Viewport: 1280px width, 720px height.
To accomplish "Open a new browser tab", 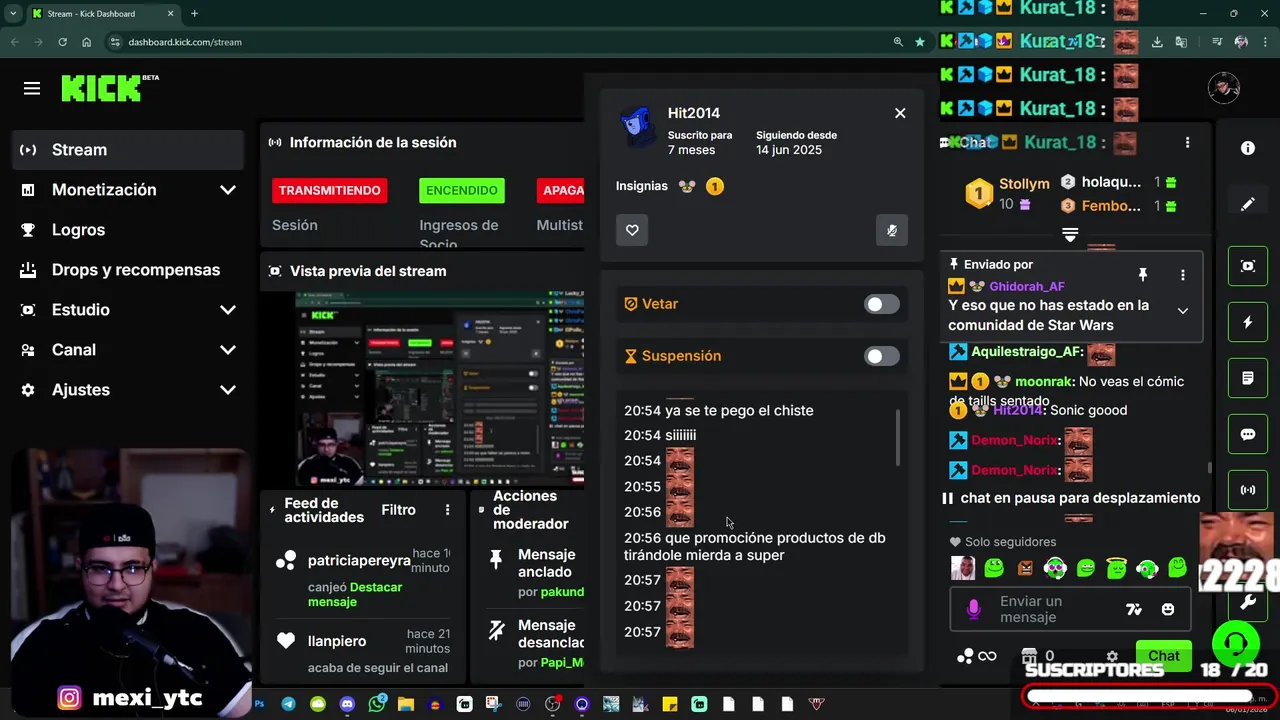I will pos(194,14).
